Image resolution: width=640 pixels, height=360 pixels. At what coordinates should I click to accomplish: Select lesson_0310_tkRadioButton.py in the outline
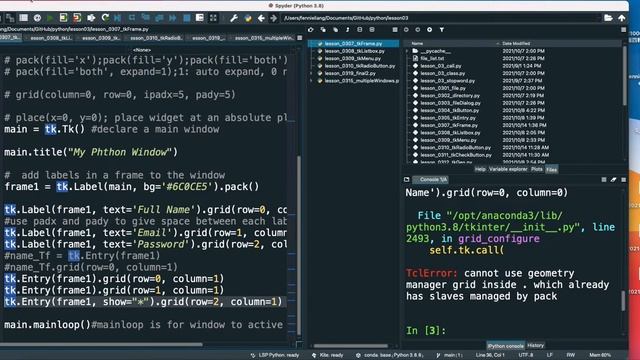[x=360, y=66]
